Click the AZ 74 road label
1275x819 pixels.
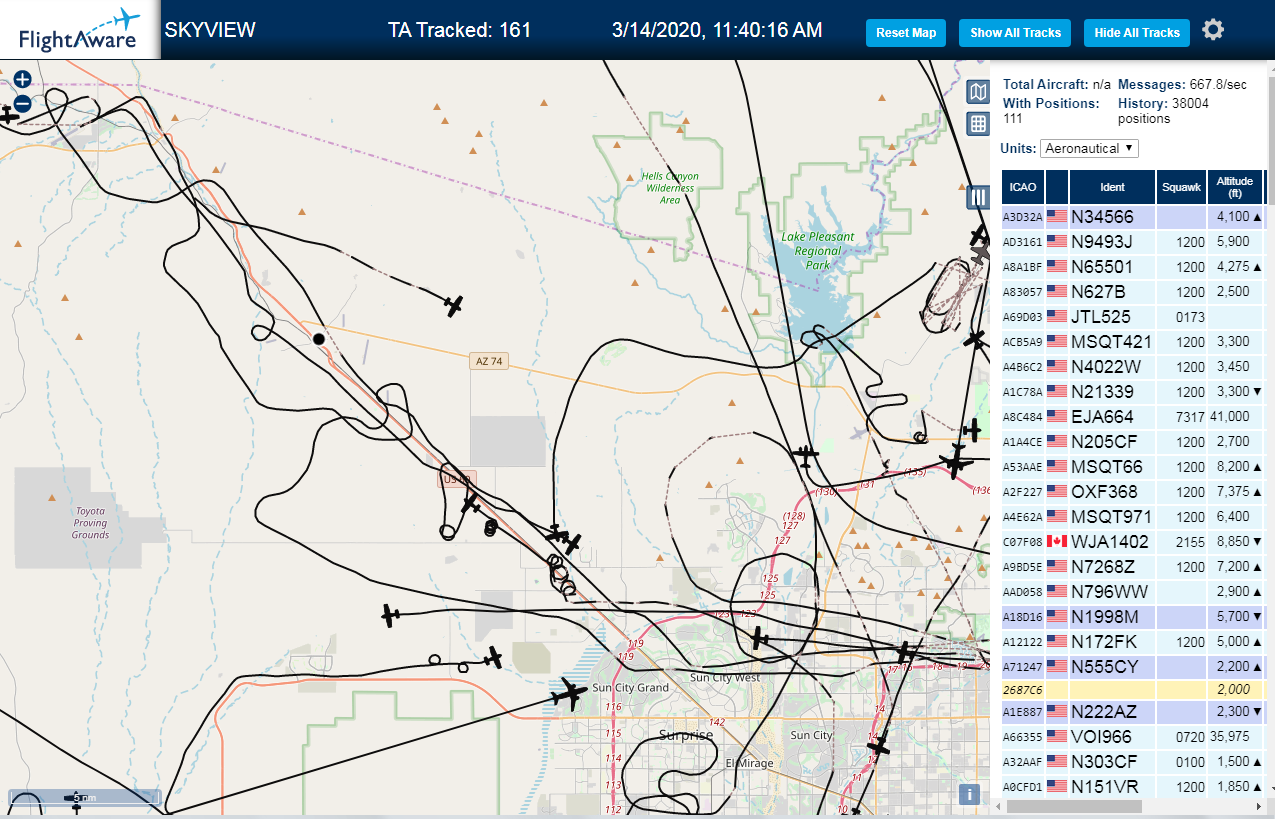[x=489, y=362]
